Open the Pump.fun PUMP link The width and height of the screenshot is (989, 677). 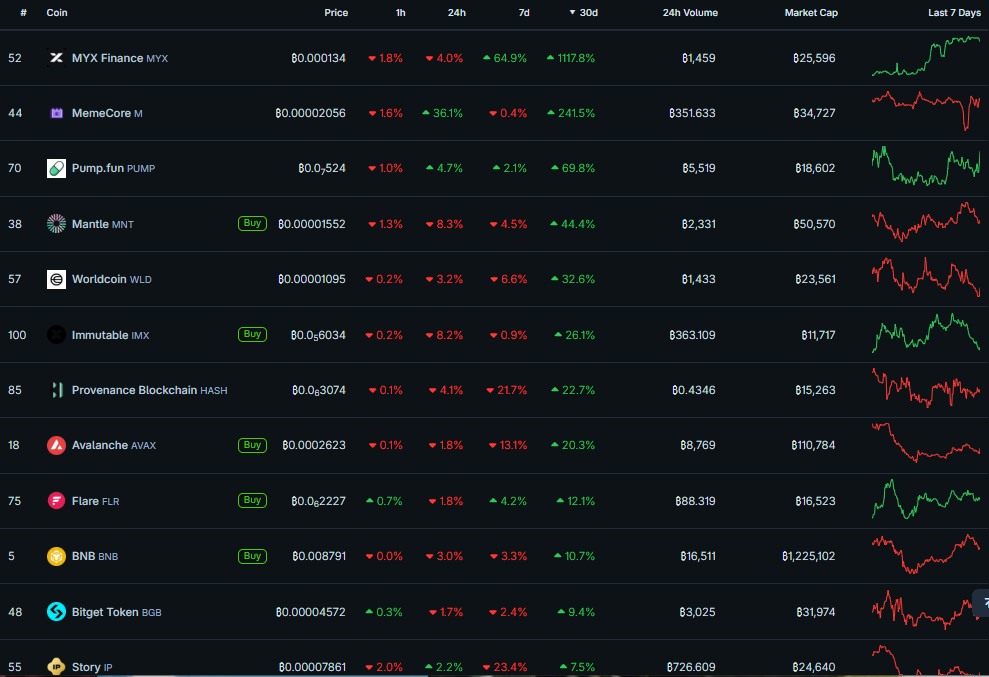[114, 168]
